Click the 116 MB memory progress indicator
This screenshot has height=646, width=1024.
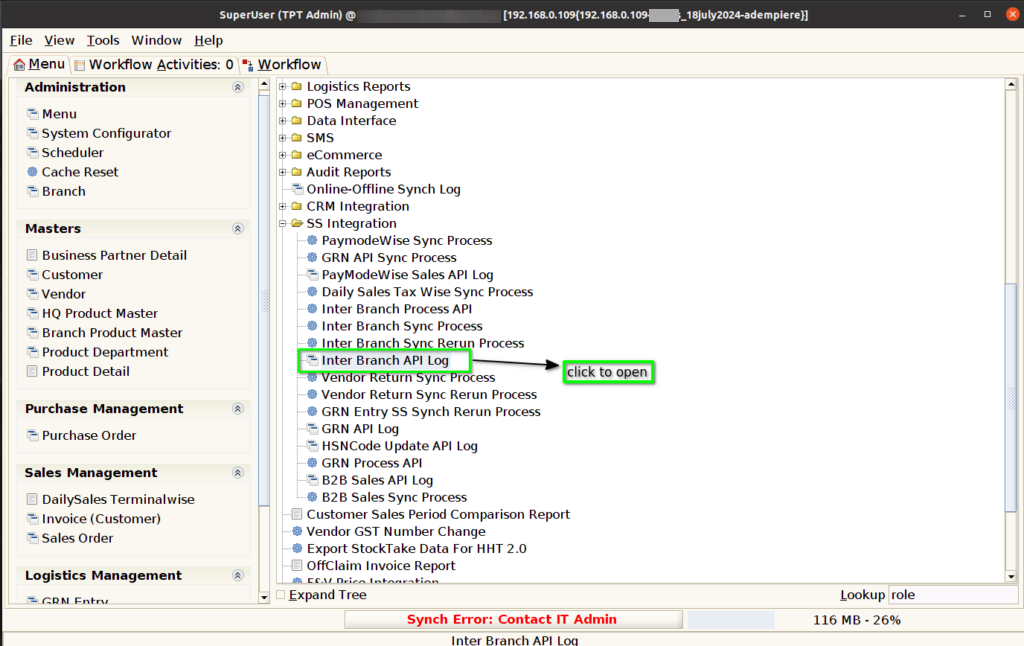click(856, 620)
